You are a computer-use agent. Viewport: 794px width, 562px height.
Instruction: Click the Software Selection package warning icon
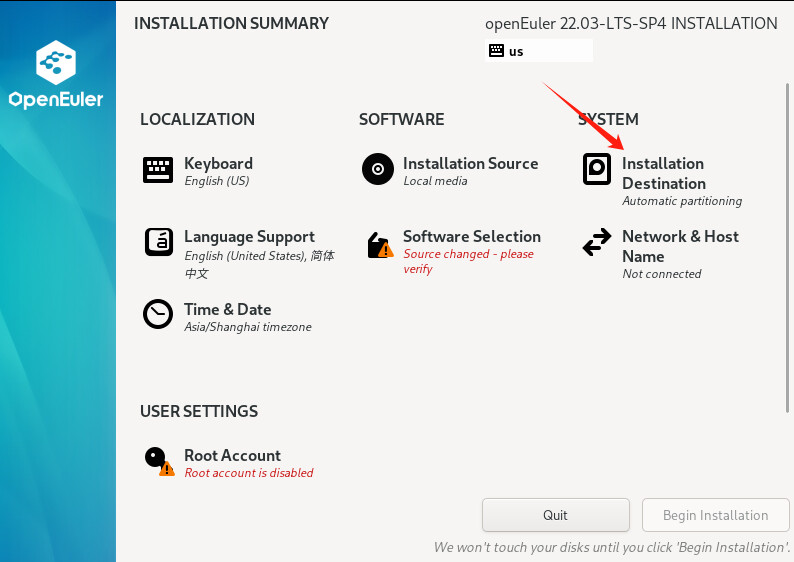380,245
